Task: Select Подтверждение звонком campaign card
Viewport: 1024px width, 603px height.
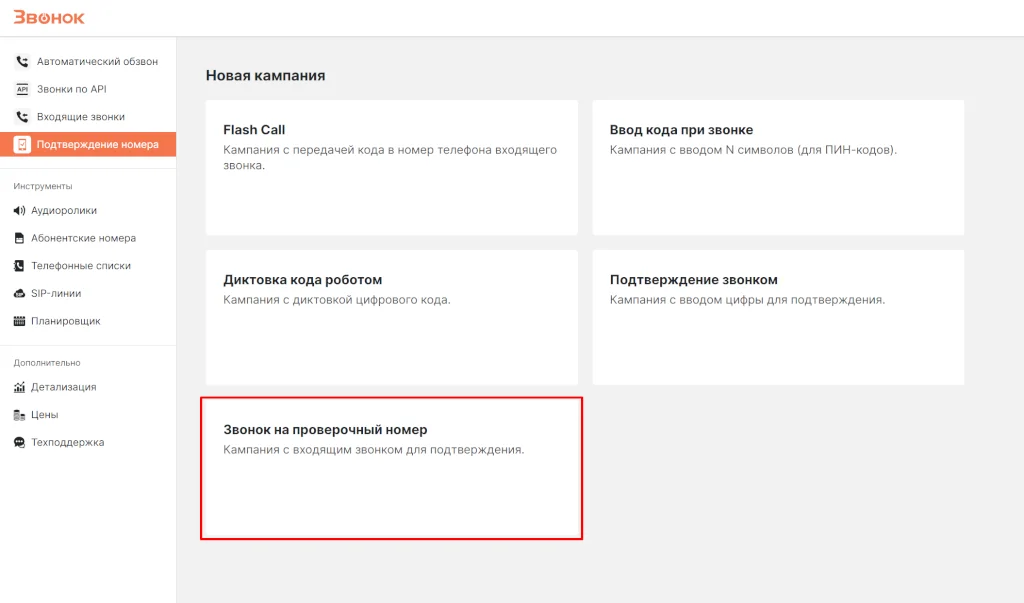Action: point(778,317)
